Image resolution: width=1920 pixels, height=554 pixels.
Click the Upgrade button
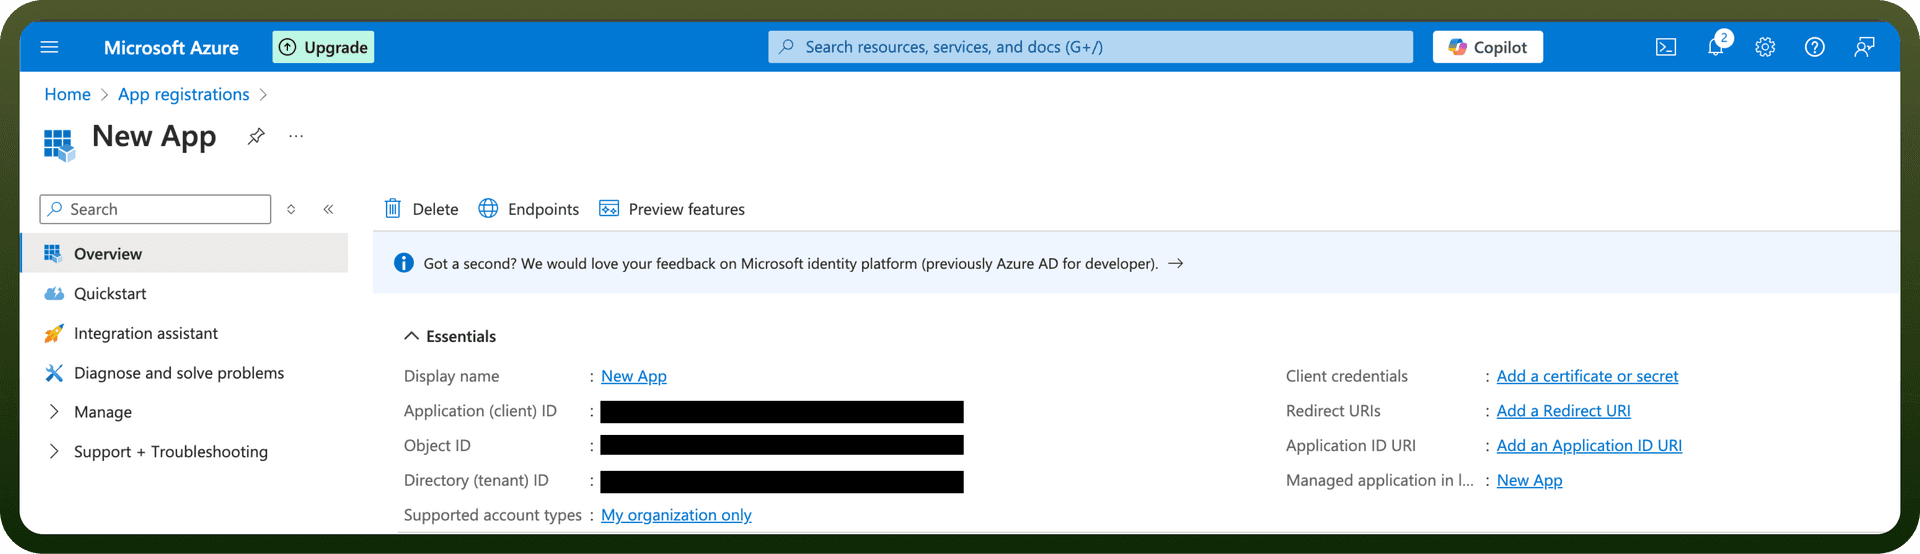click(x=323, y=47)
